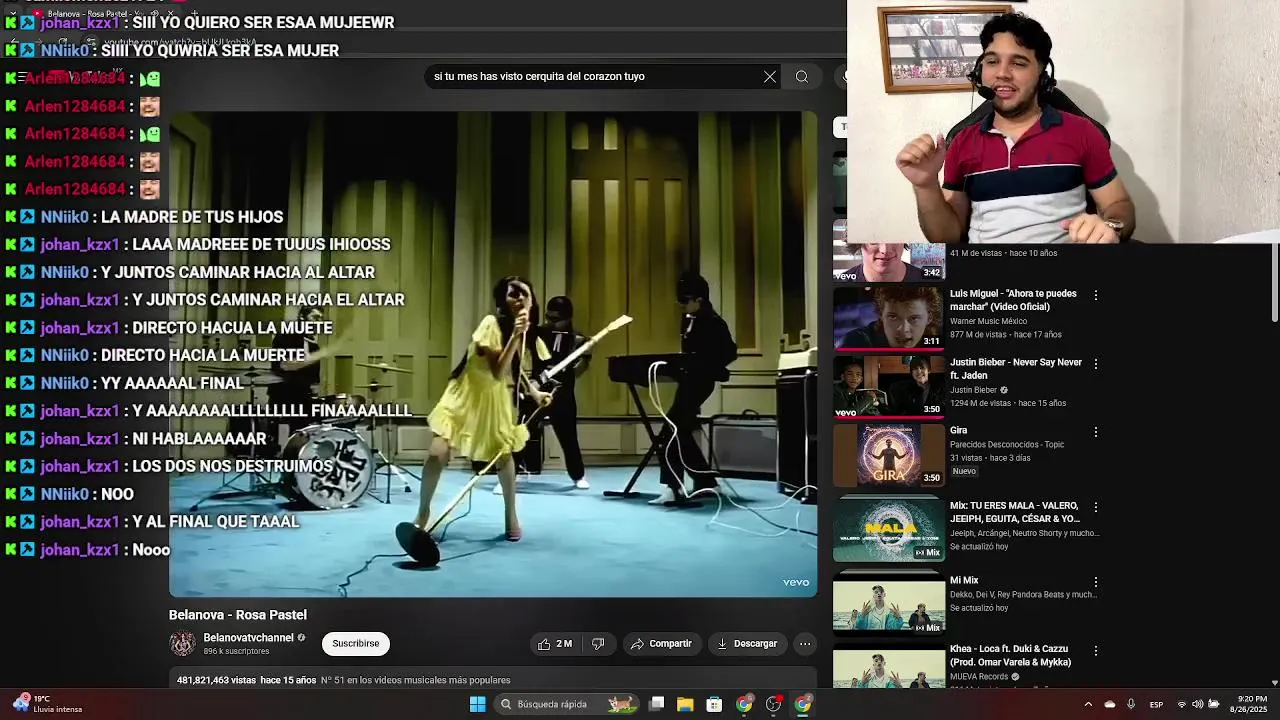The width and height of the screenshot is (1280, 720).
Task: Open the OBS icon on the taskbar
Action: (773, 704)
